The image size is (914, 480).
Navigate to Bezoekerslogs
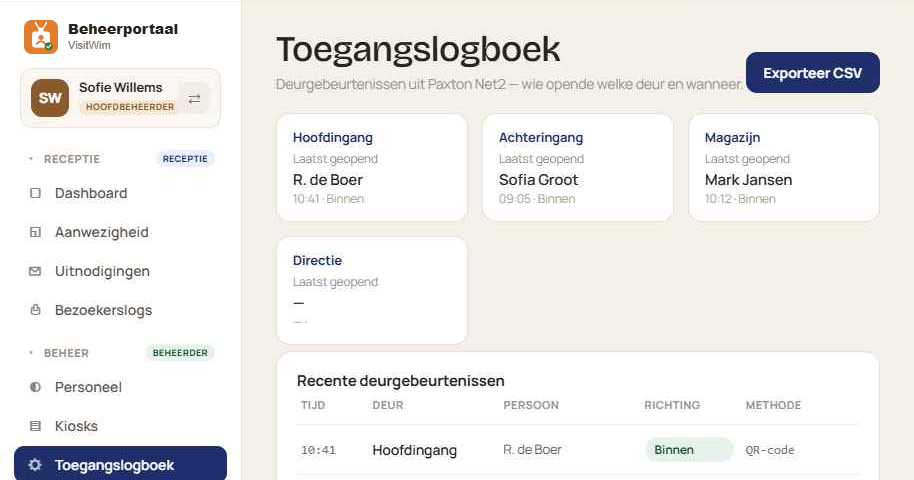click(x=120, y=310)
